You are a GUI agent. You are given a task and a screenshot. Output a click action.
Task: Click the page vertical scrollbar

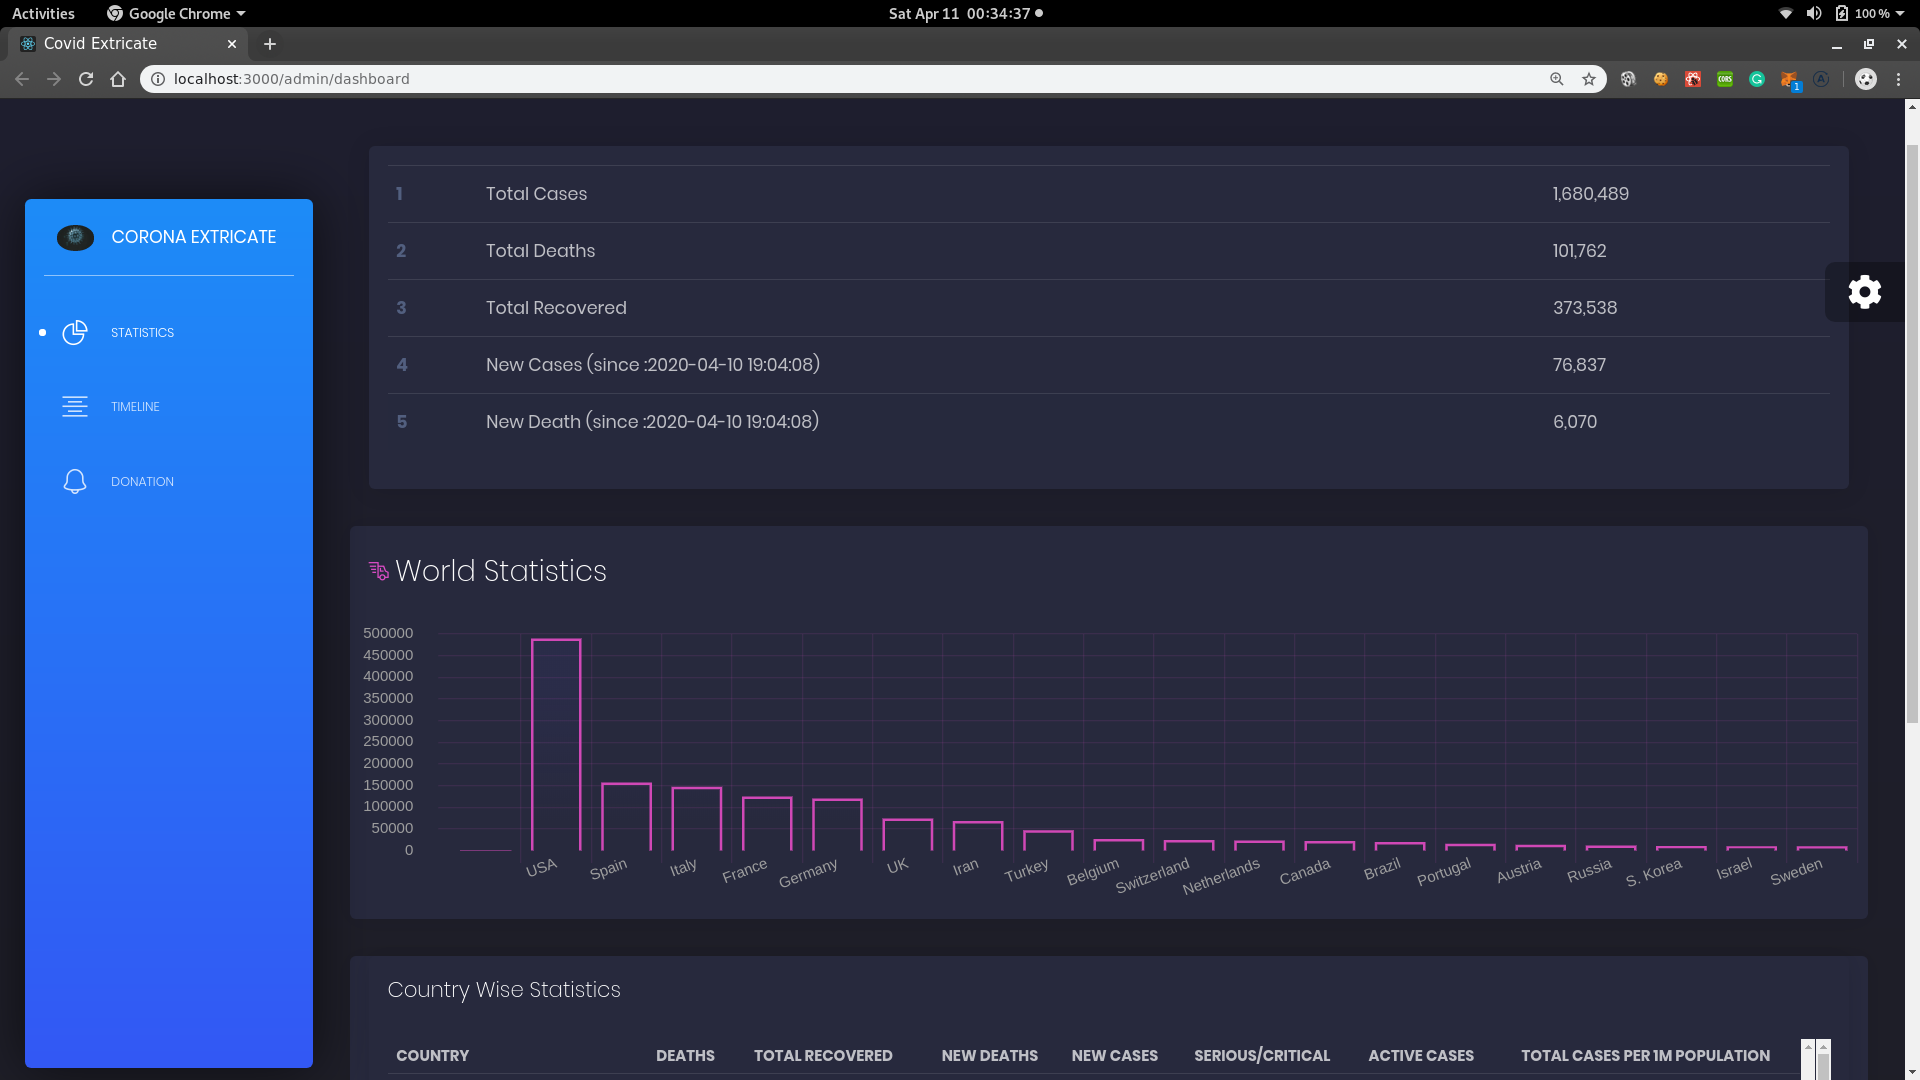(1912, 430)
